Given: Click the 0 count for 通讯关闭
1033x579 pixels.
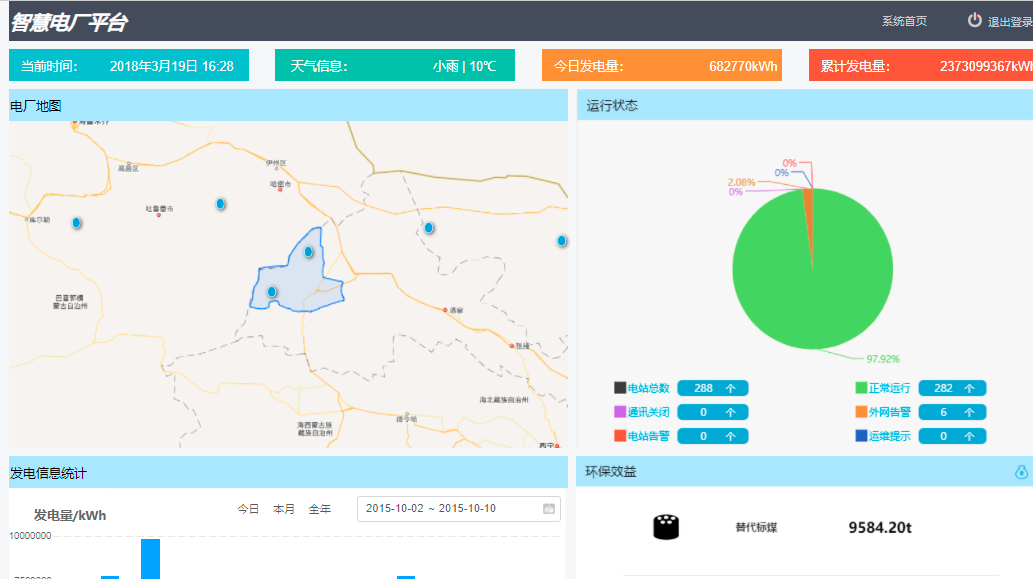Looking at the screenshot, I should (703, 412).
